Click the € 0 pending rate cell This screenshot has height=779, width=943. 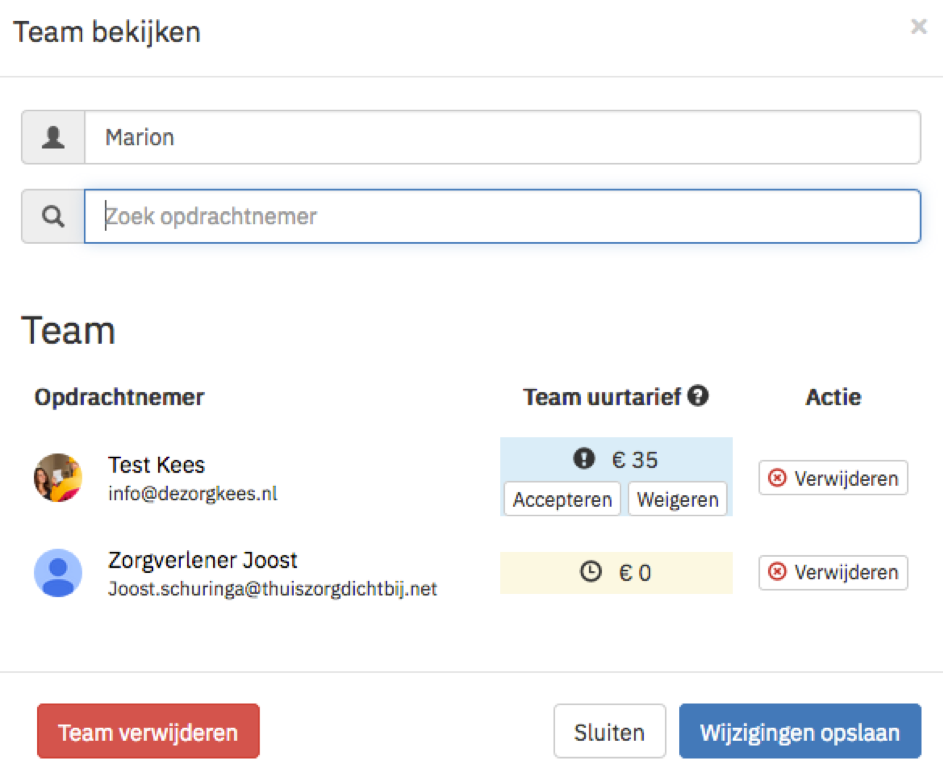(x=616, y=572)
